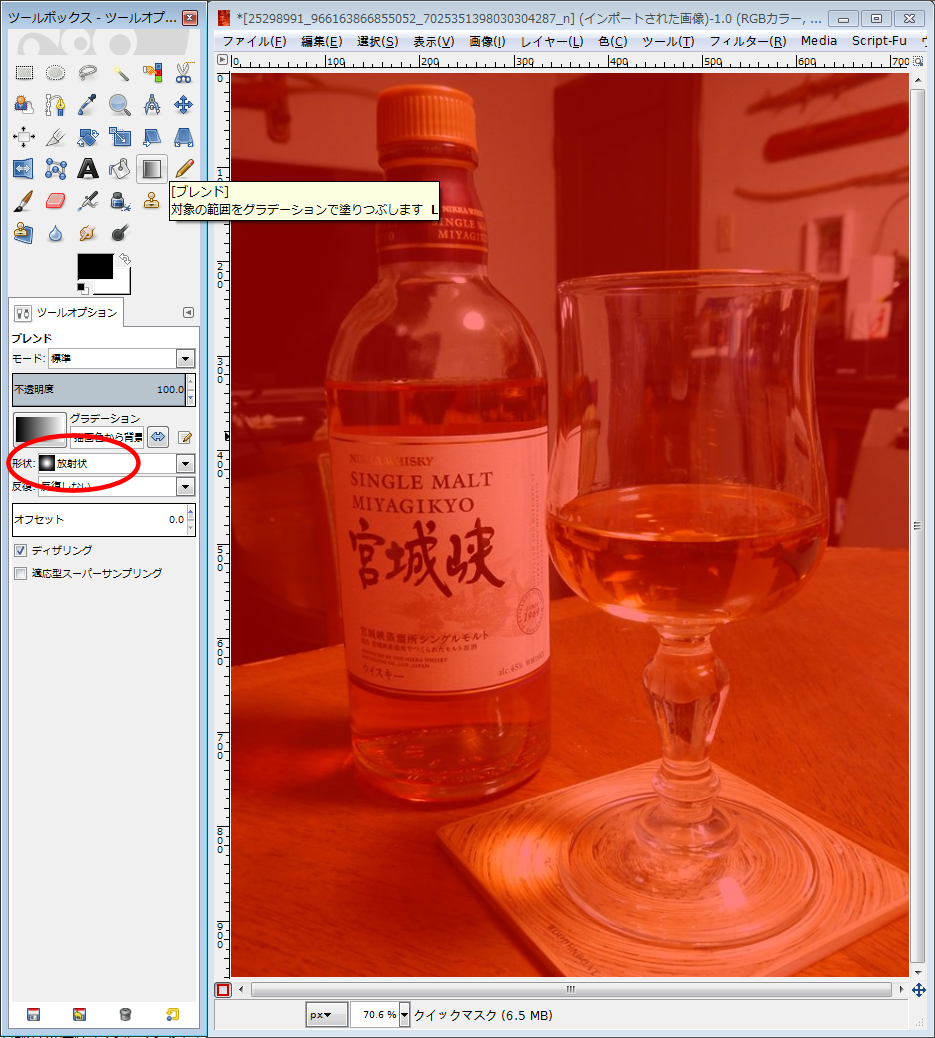Select the Text tool

click(x=88, y=169)
